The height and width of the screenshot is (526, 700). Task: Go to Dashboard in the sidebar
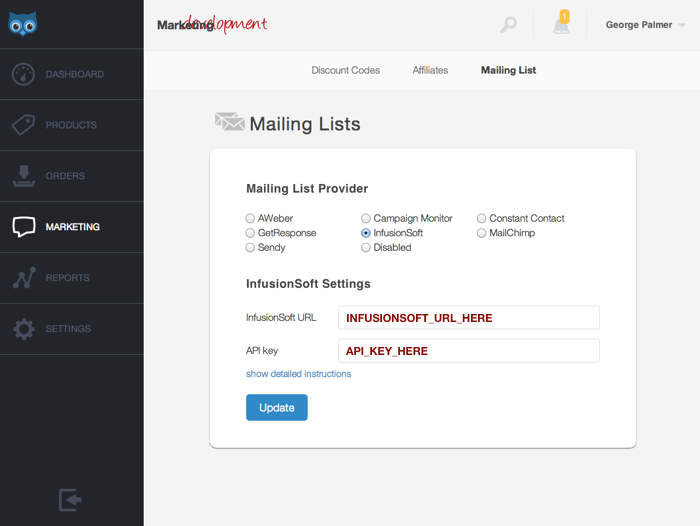click(x=75, y=74)
